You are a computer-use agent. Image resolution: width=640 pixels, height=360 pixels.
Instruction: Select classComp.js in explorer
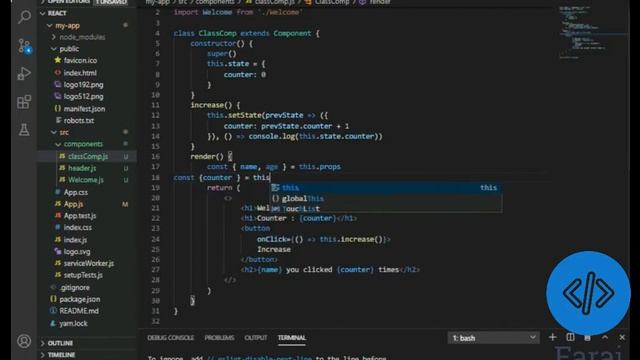click(x=88, y=156)
